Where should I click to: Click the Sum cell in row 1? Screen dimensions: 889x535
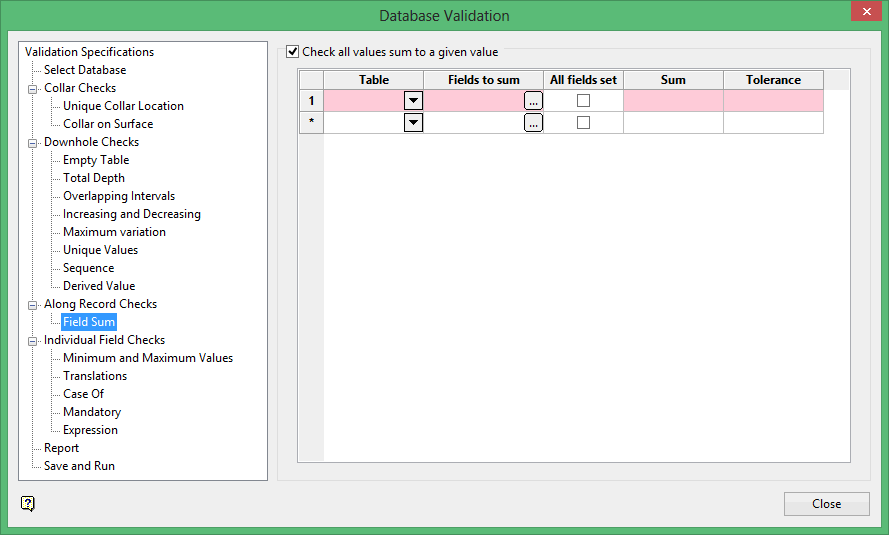[673, 100]
